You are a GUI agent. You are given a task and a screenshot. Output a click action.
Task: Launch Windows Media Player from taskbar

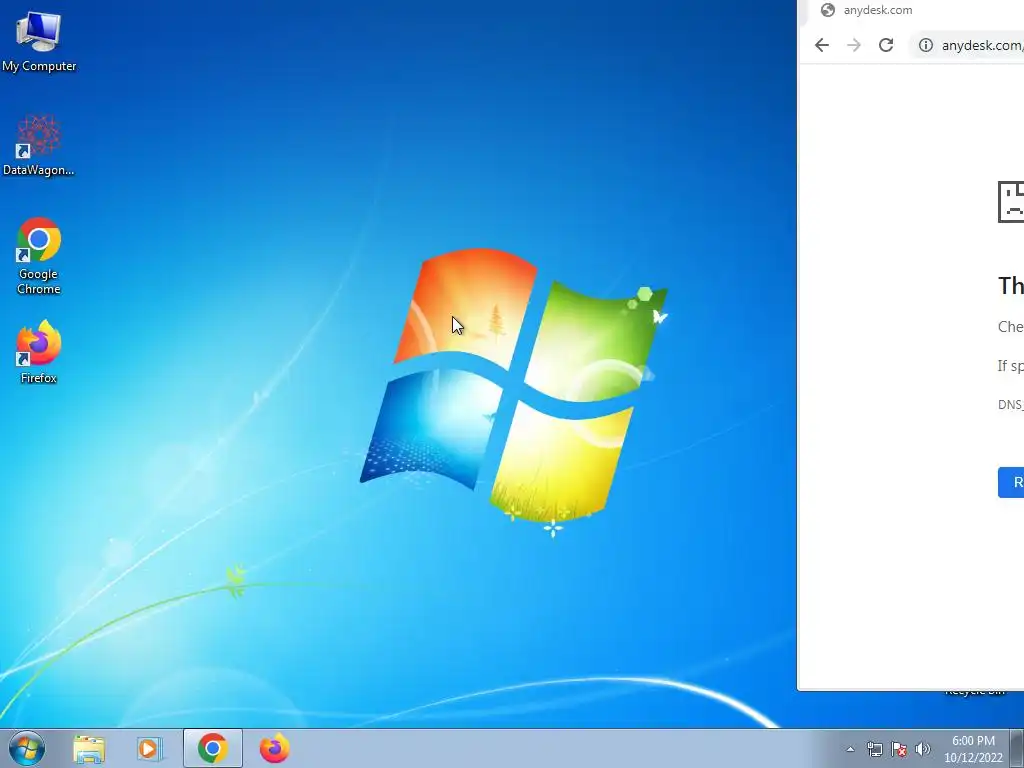tap(150, 749)
